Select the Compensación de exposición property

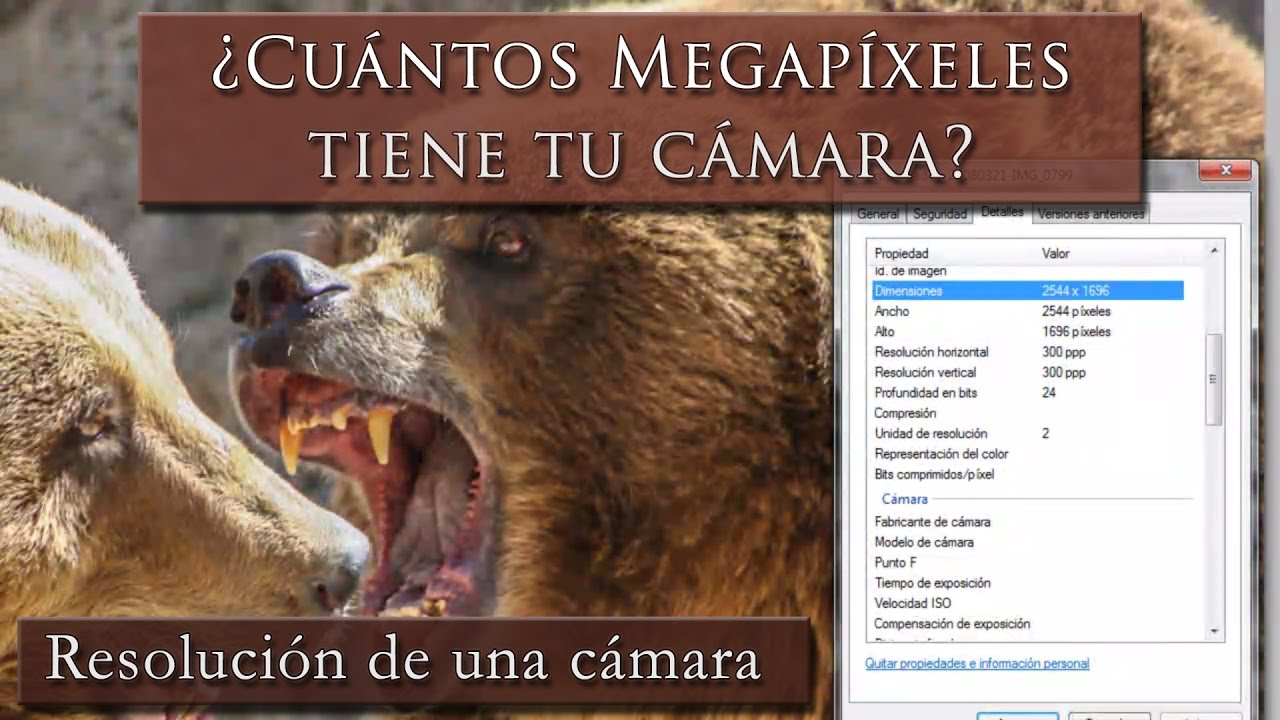[x=952, y=623]
